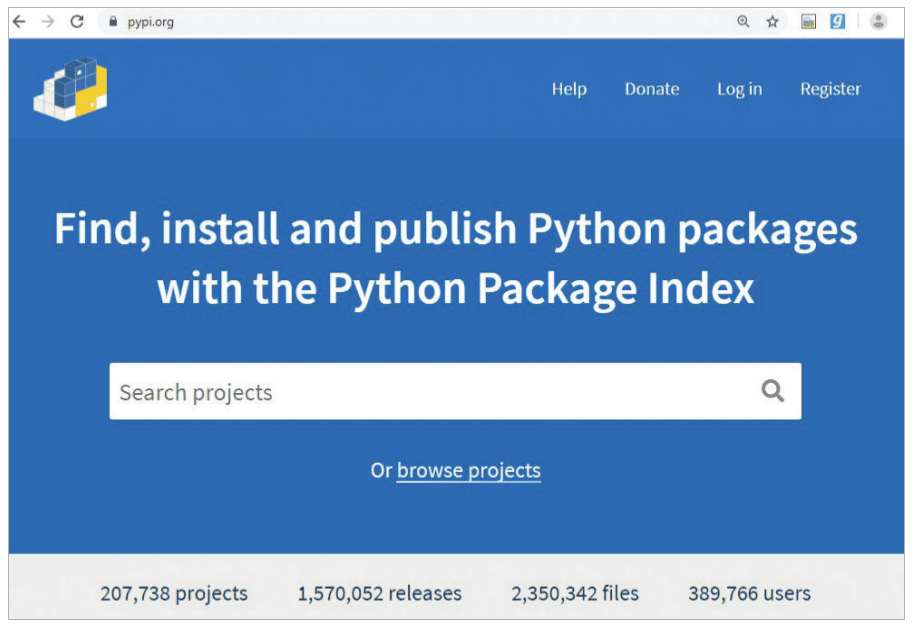Click the browser forward arrow
This screenshot has width=915, height=628.
tap(47, 21)
